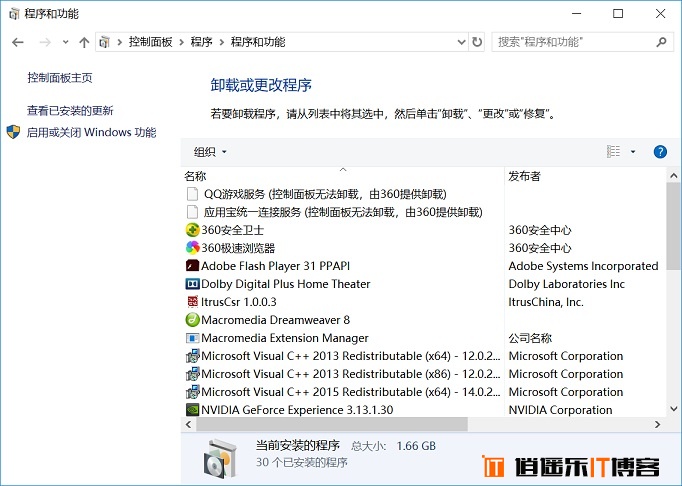Screen dimensions: 682x486
Task: Open help with the question mark icon
Action: 660,152
